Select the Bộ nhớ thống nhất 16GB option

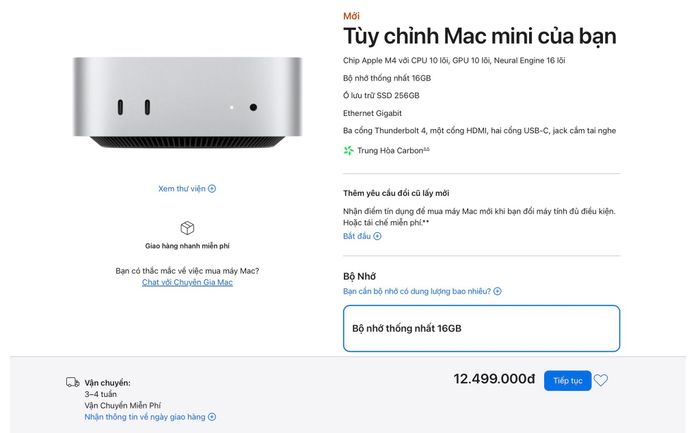point(481,328)
